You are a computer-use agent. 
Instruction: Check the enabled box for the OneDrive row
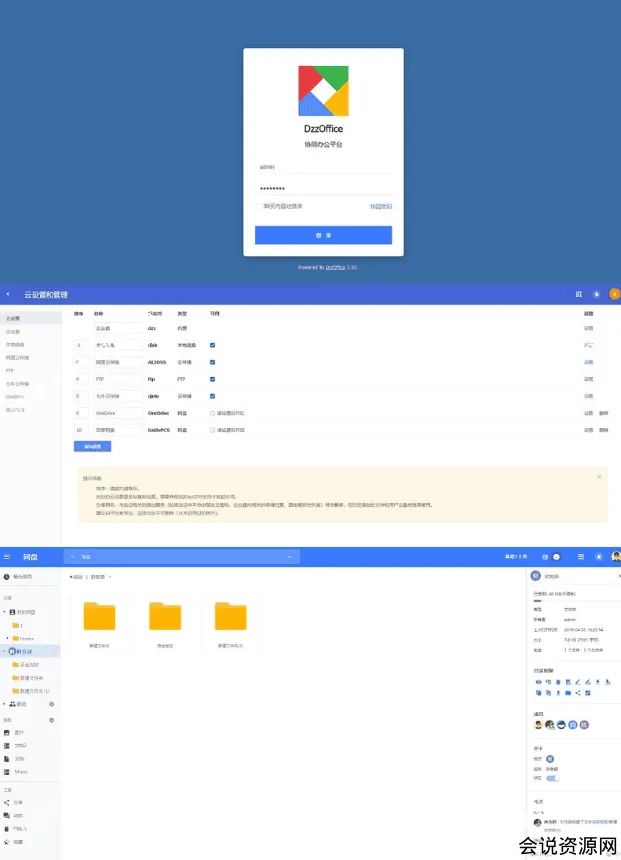[x=212, y=414]
